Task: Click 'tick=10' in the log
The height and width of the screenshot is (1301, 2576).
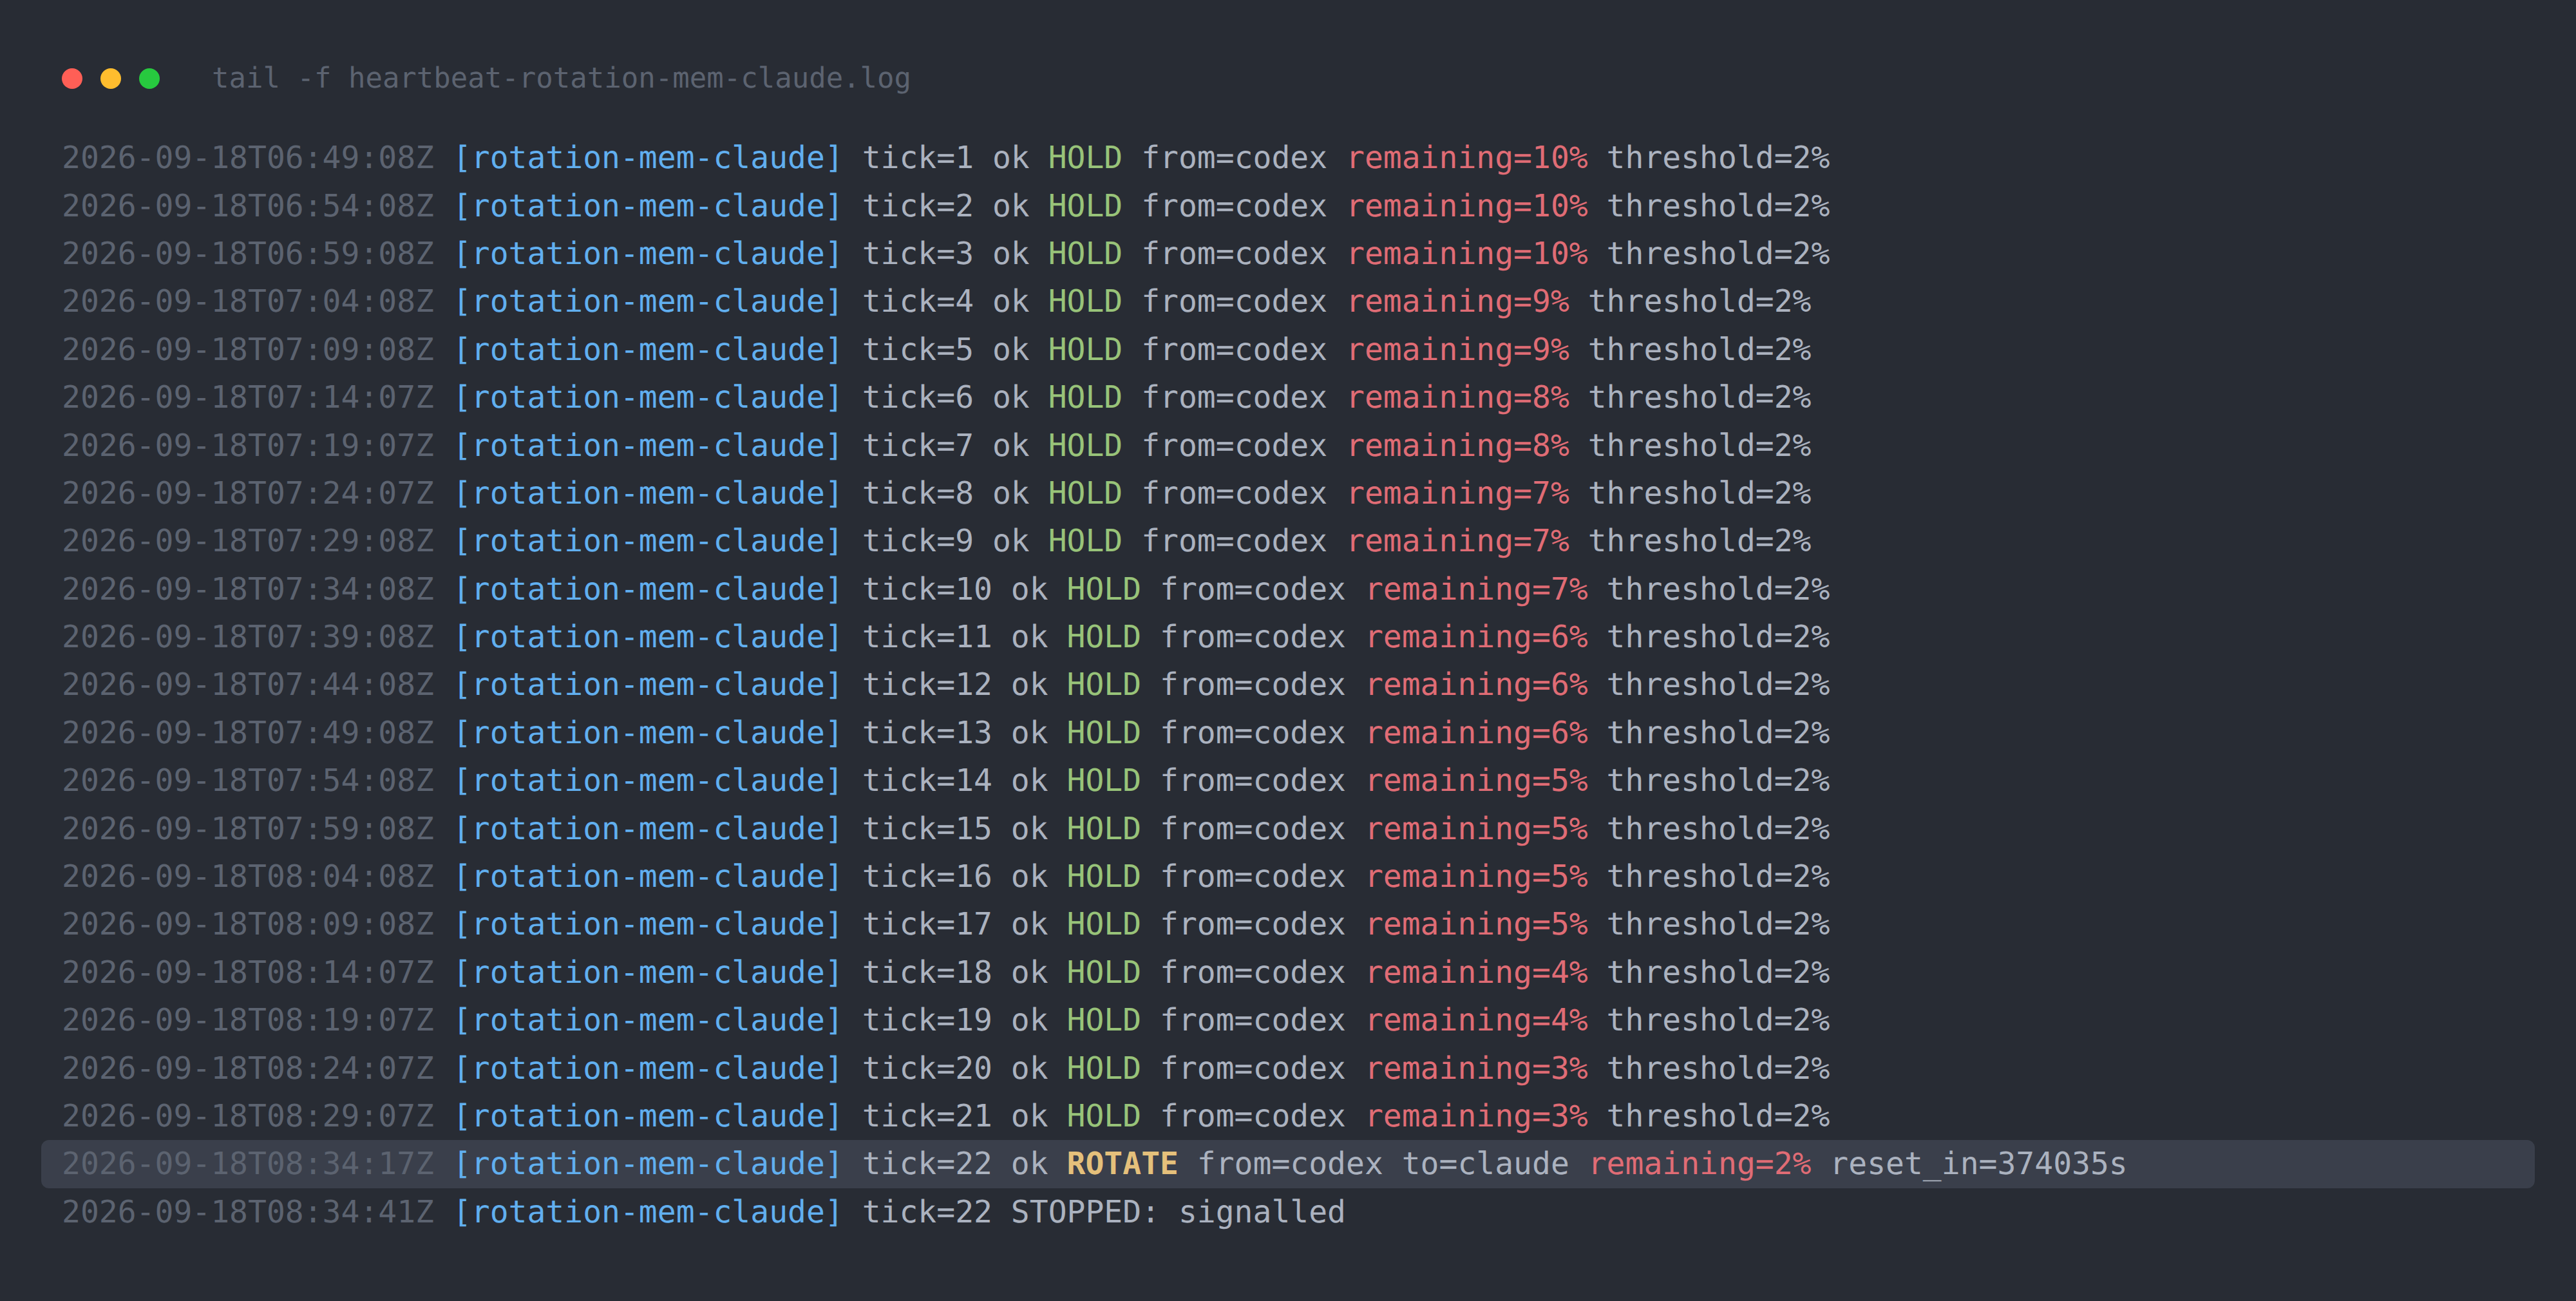Action: tap(927, 589)
